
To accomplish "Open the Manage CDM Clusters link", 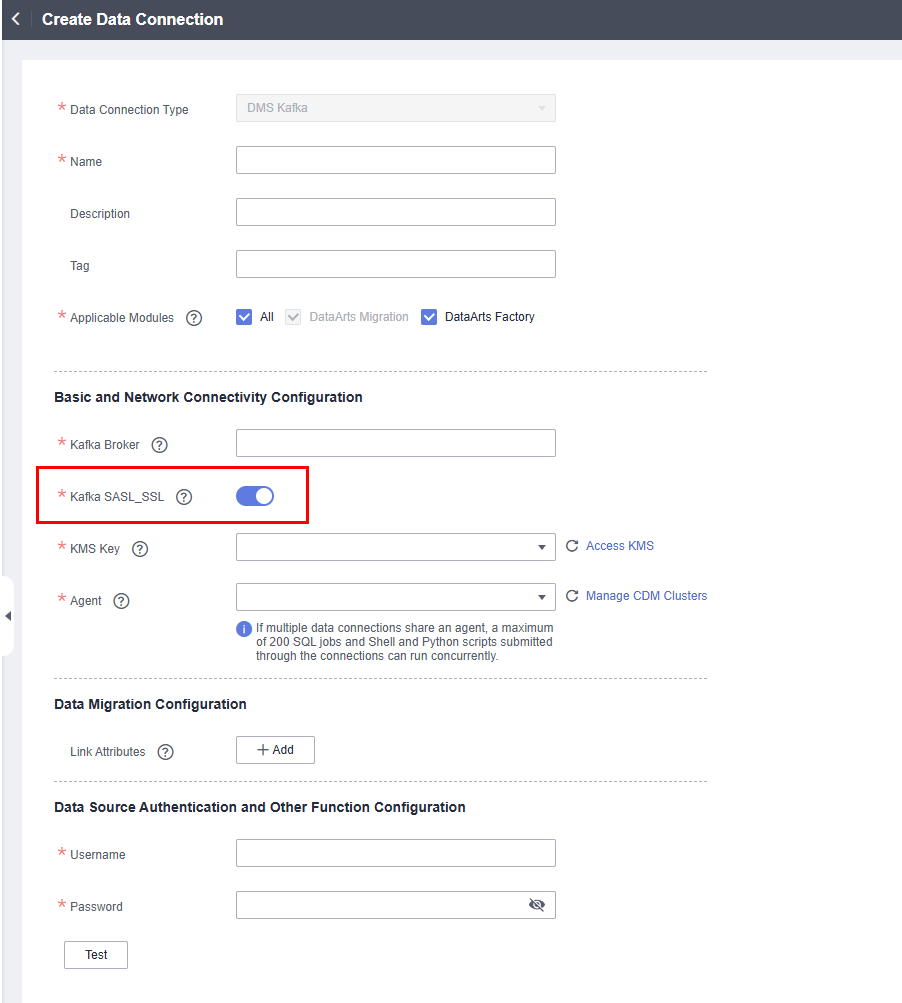I will pyautogui.click(x=646, y=596).
